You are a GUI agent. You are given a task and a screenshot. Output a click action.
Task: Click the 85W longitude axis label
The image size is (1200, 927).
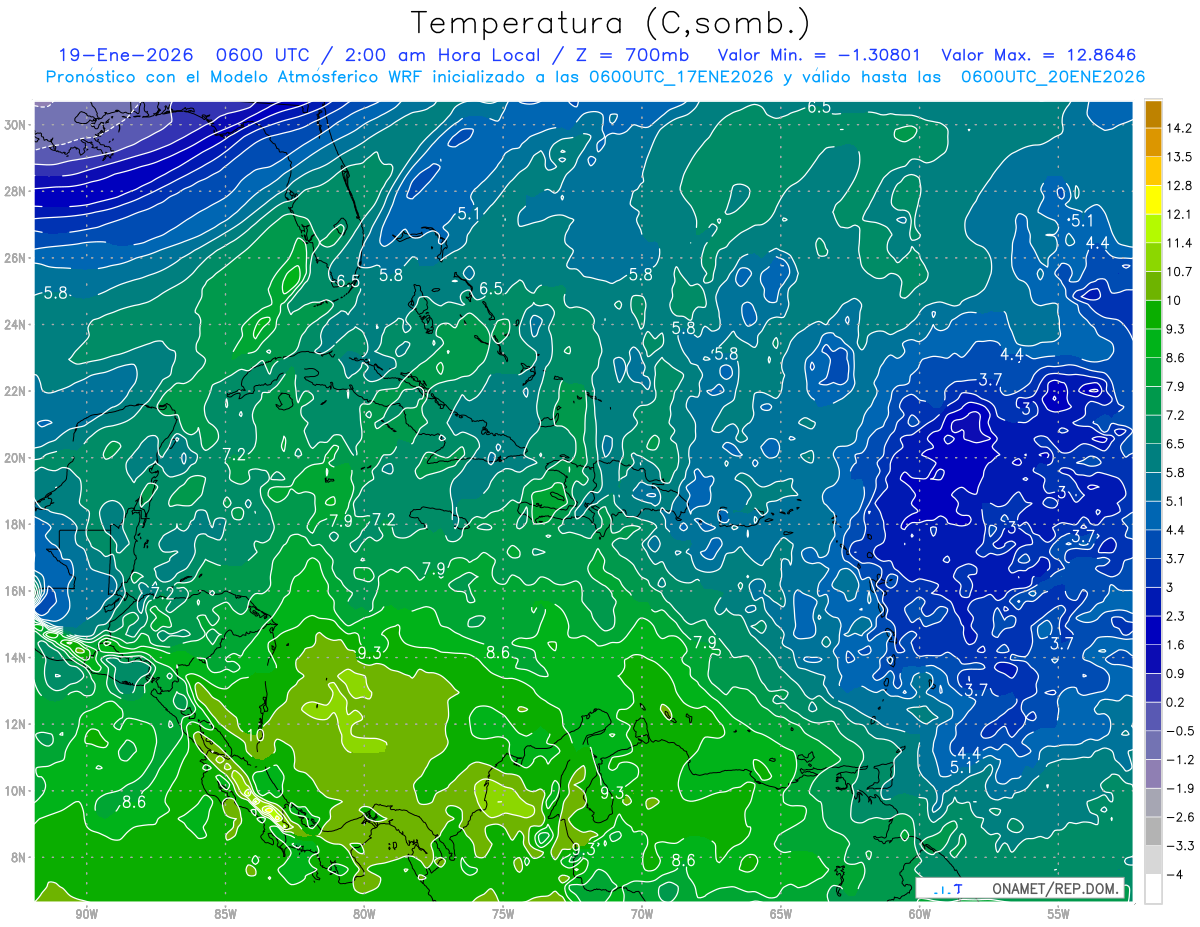(225, 914)
